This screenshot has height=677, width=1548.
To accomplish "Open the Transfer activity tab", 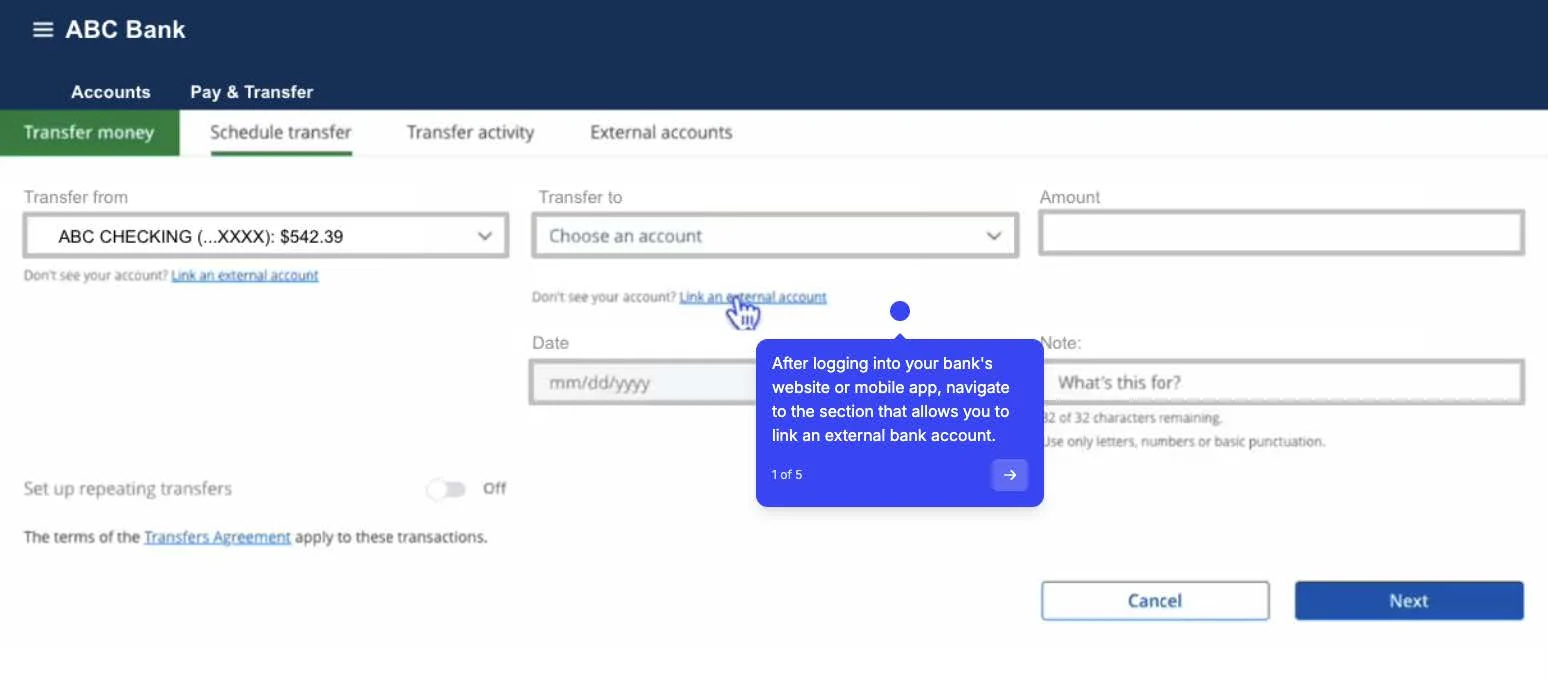I will click(470, 132).
